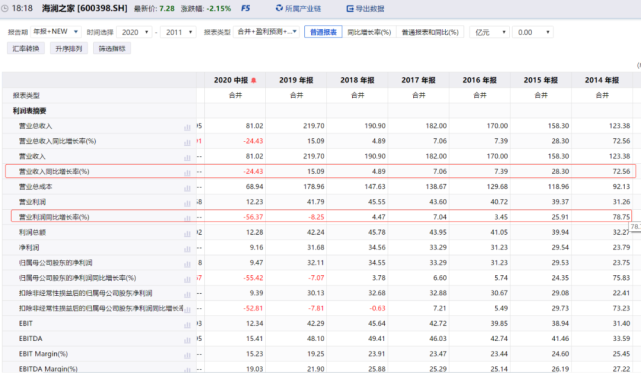Select the 利润表摘要 section heading

(29, 111)
